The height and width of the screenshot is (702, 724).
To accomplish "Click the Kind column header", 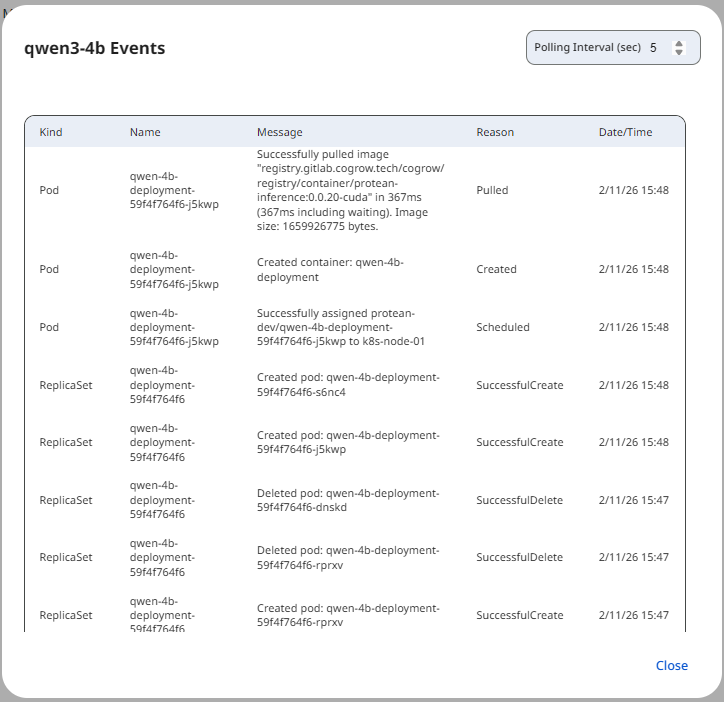I will 51,132.
